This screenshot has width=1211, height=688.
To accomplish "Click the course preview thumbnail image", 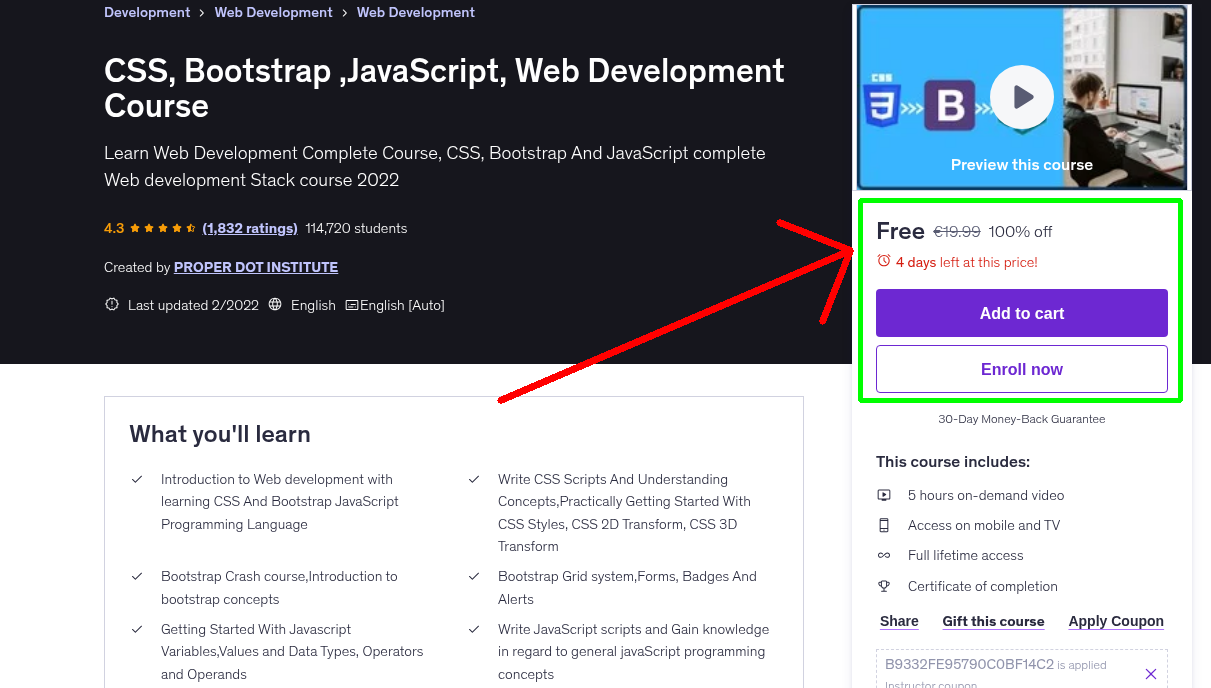I will click(x=1022, y=97).
